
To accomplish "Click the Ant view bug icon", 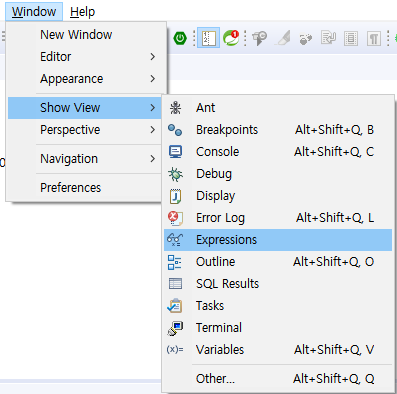I will (x=175, y=108).
